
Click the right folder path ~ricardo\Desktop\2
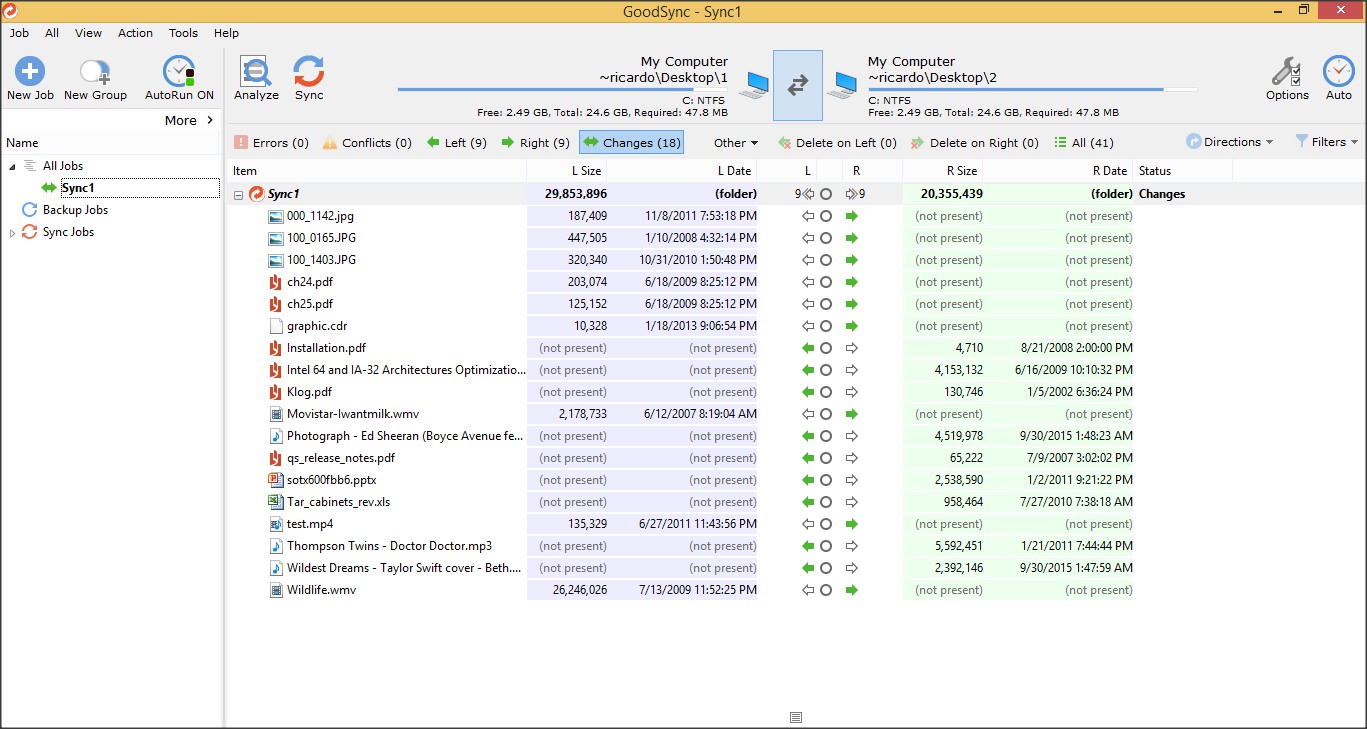pyautogui.click(x=932, y=77)
